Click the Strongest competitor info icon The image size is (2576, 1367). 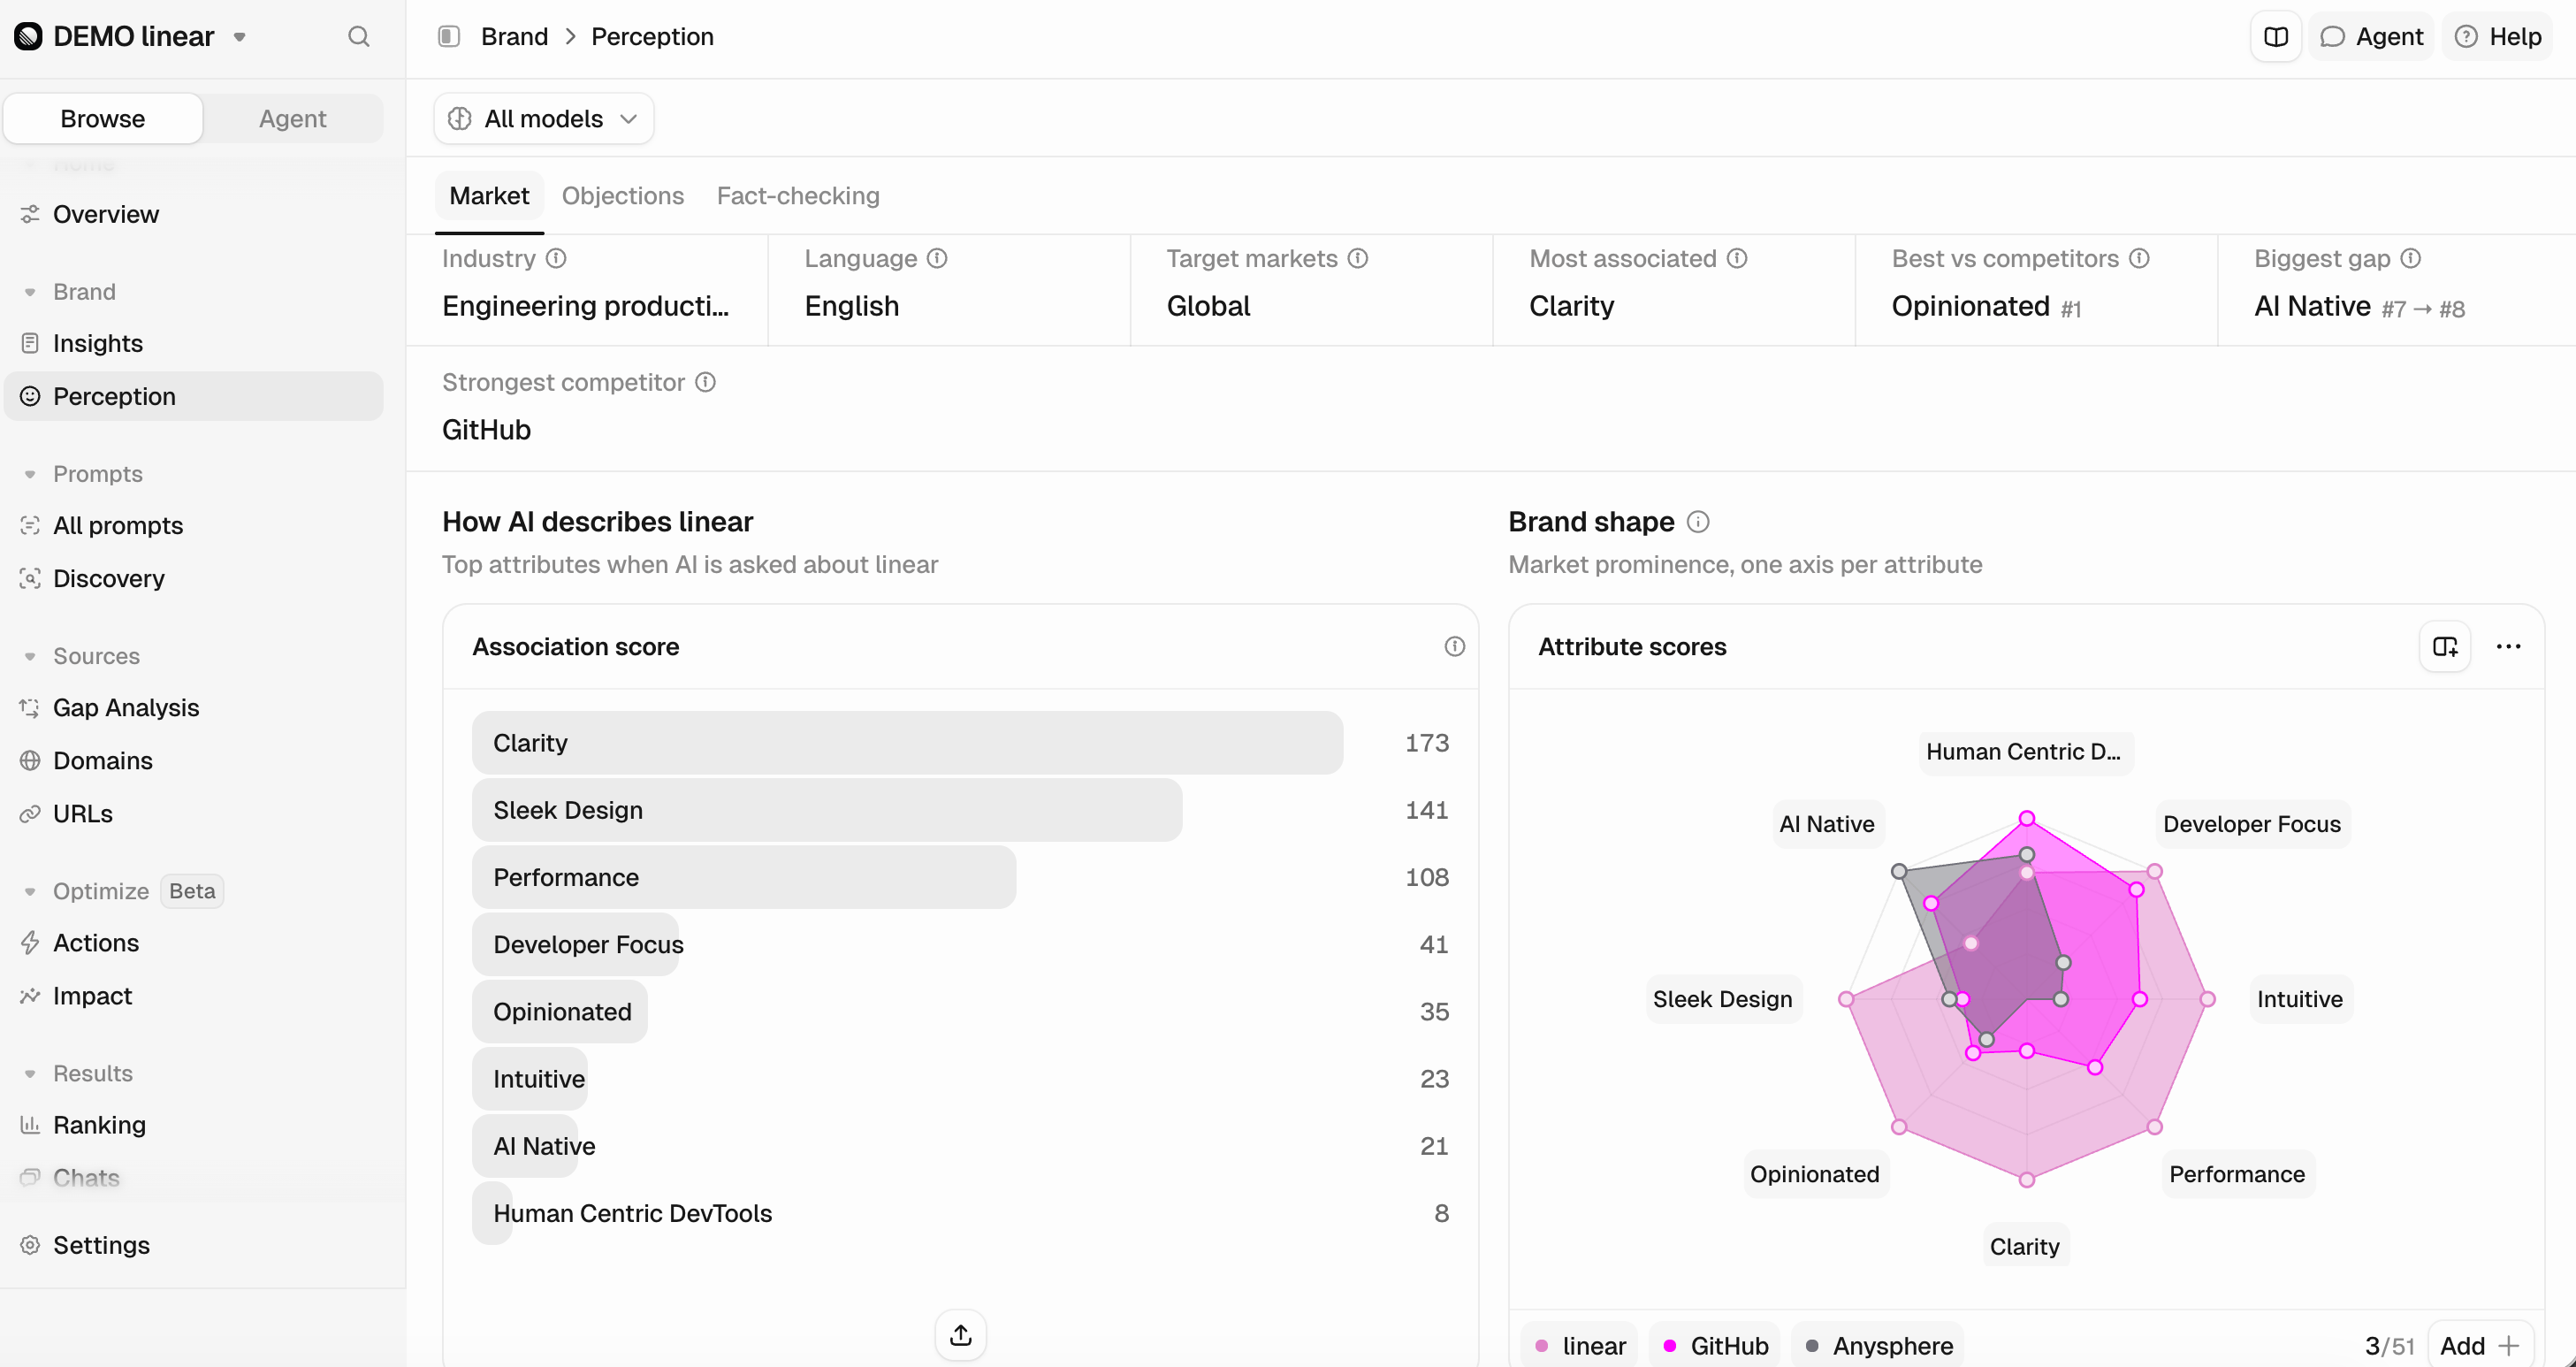click(x=706, y=383)
